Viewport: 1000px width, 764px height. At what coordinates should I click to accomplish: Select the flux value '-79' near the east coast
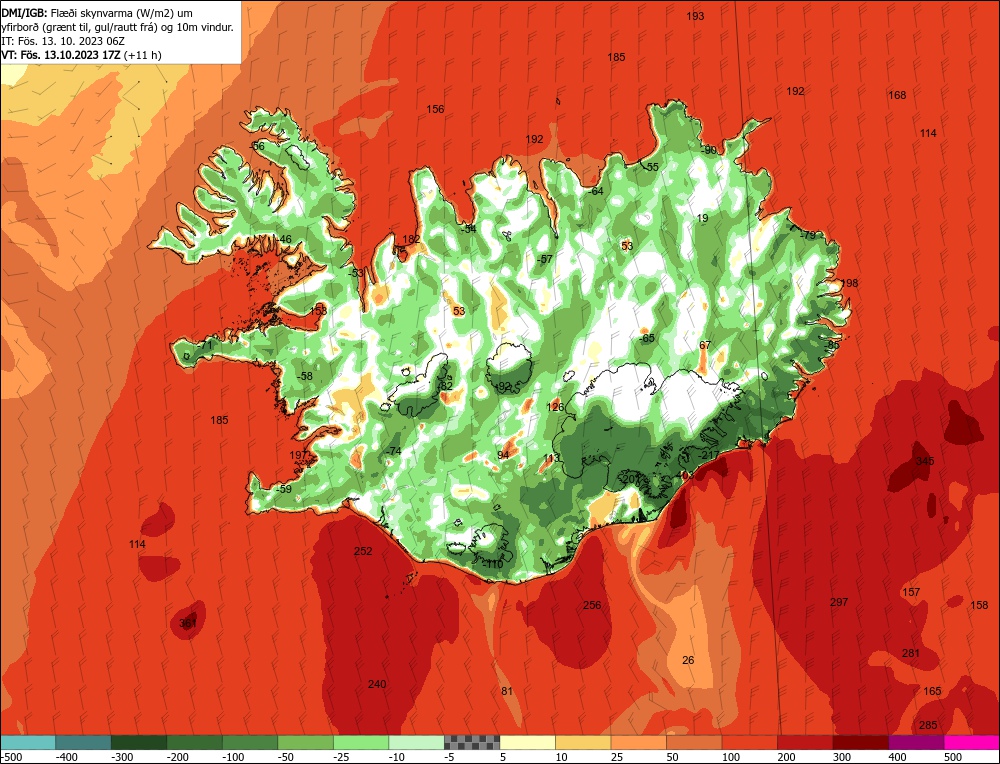807,235
